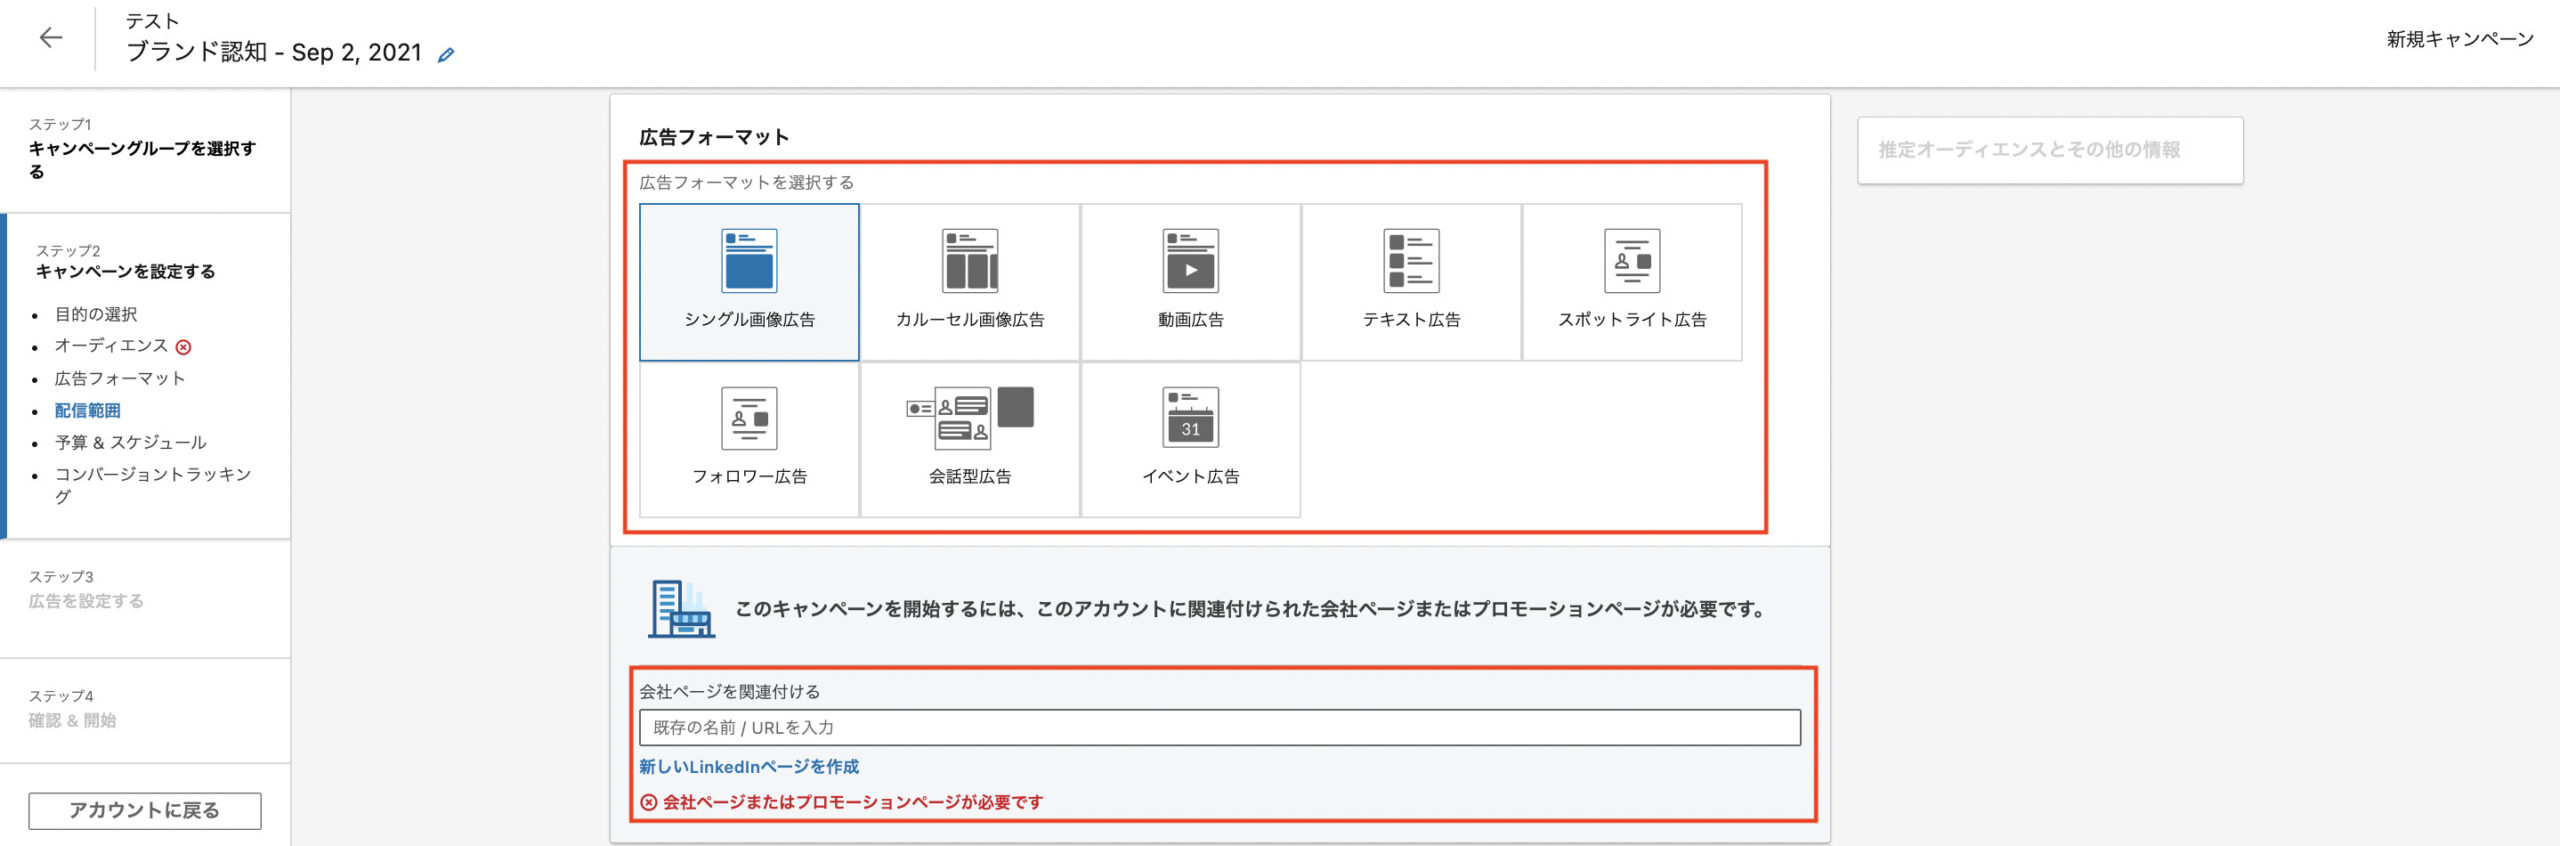Open 新しいLinkedInページを作成 link

[x=749, y=767]
